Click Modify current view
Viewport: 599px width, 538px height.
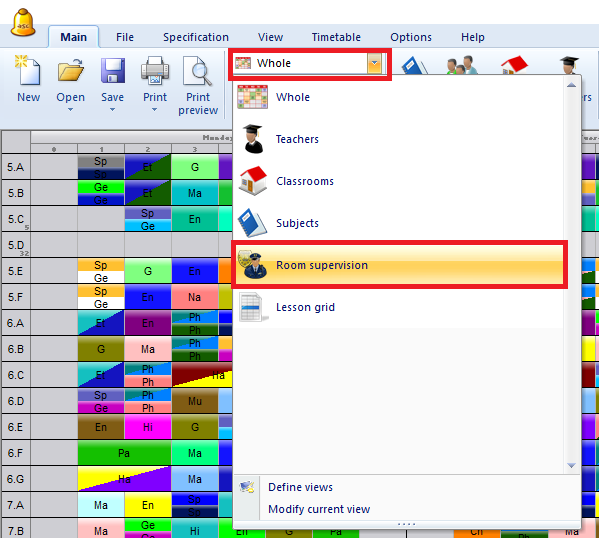(319, 509)
